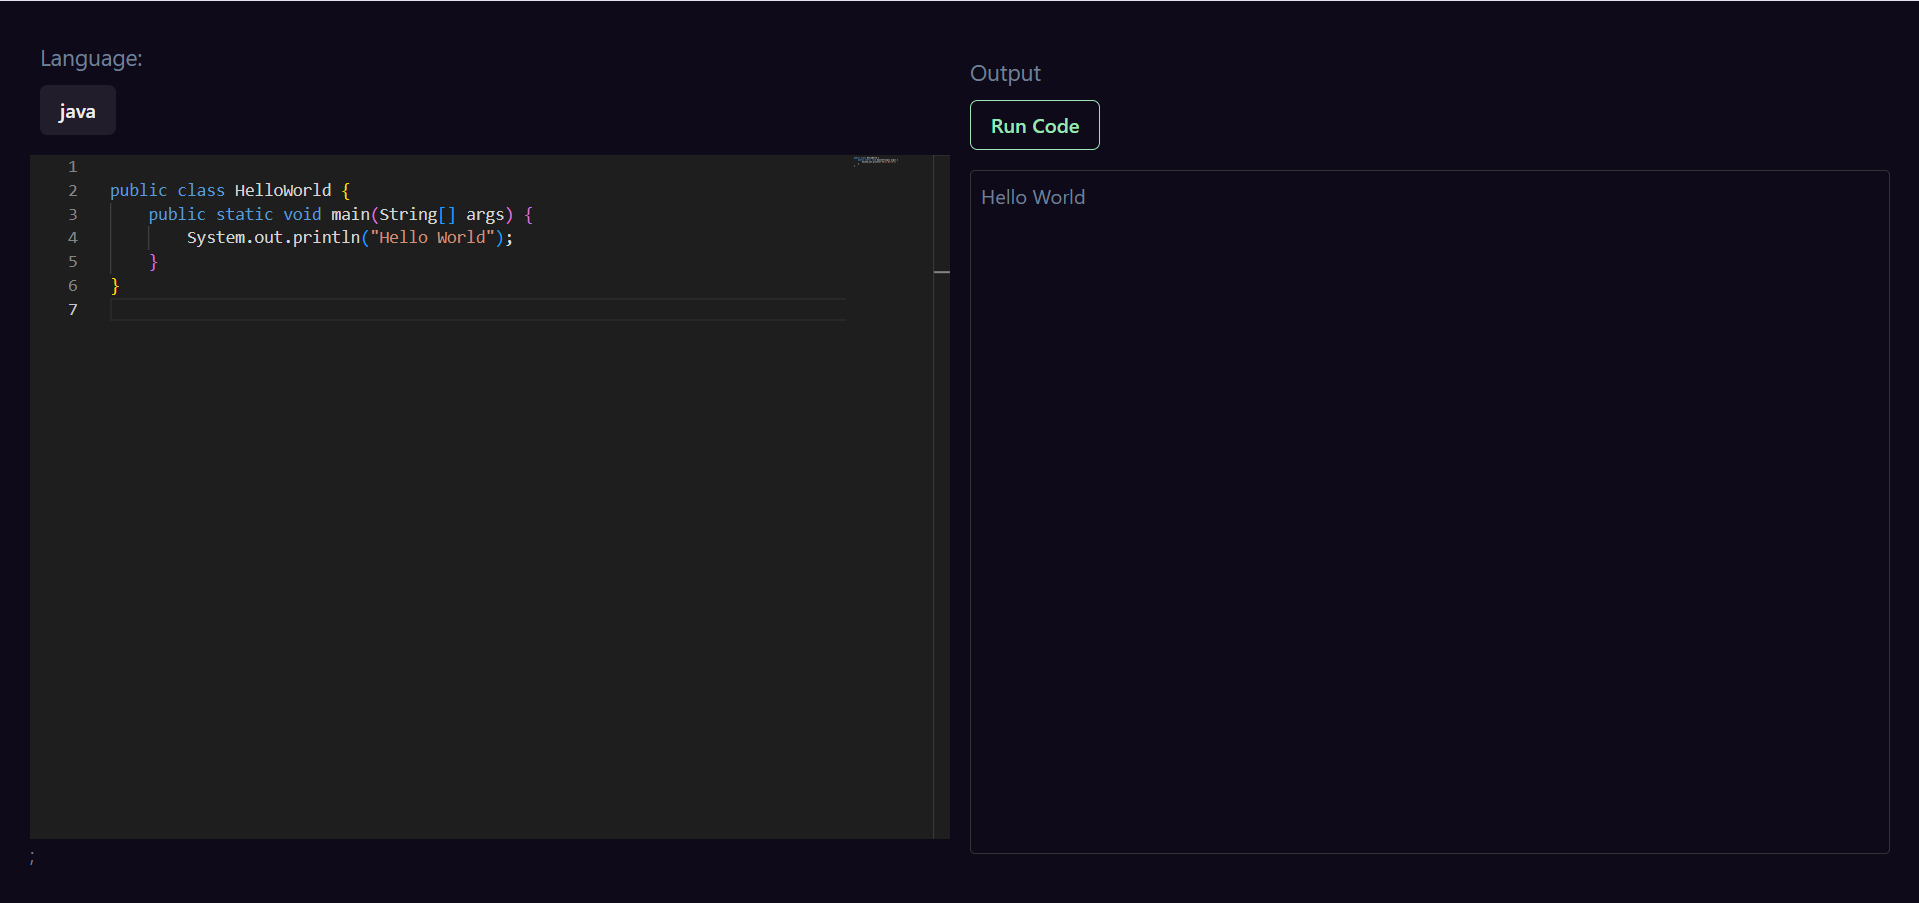Click the HelloWorld class name in code
This screenshot has width=1919, height=903.
pyautogui.click(x=282, y=191)
